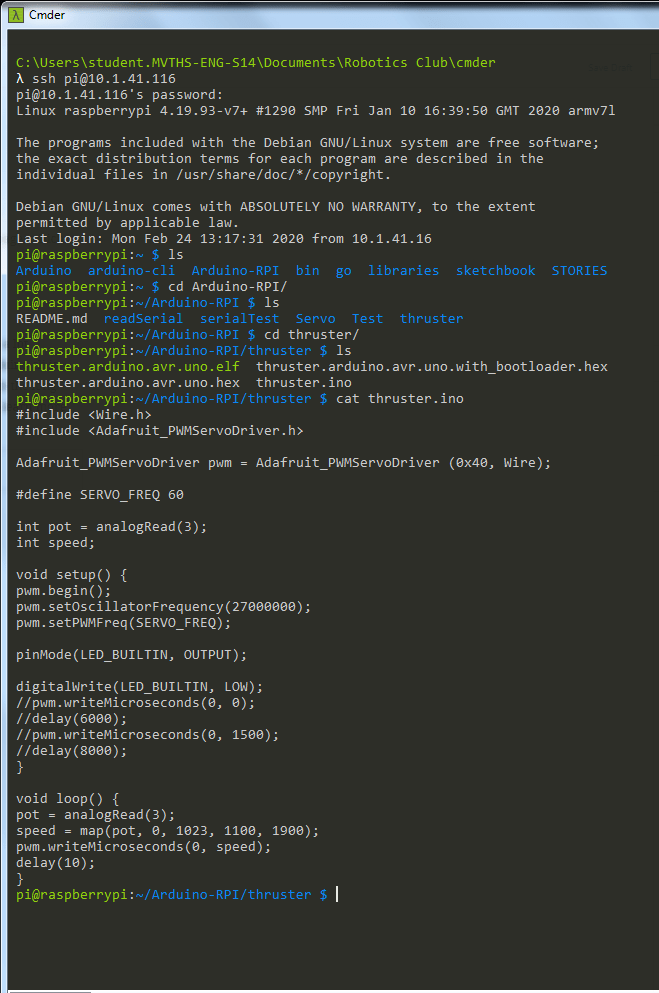
Task: Click the STORIES directory in ls output
Action: click(x=579, y=270)
